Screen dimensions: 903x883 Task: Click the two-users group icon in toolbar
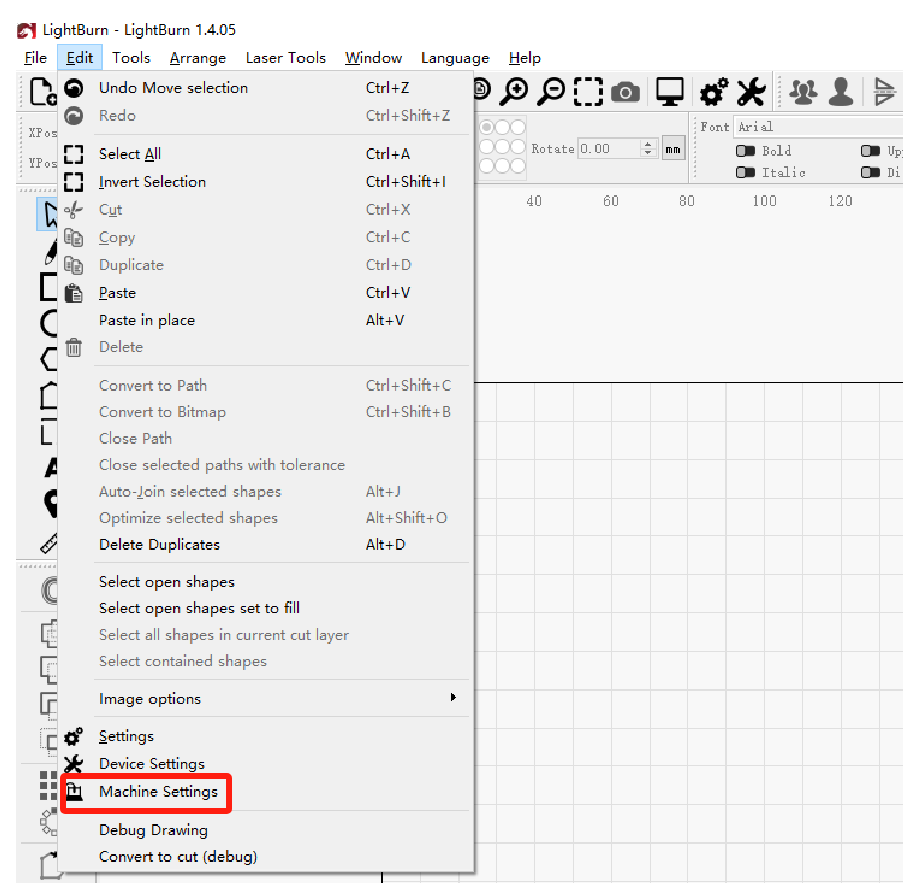click(x=803, y=92)
